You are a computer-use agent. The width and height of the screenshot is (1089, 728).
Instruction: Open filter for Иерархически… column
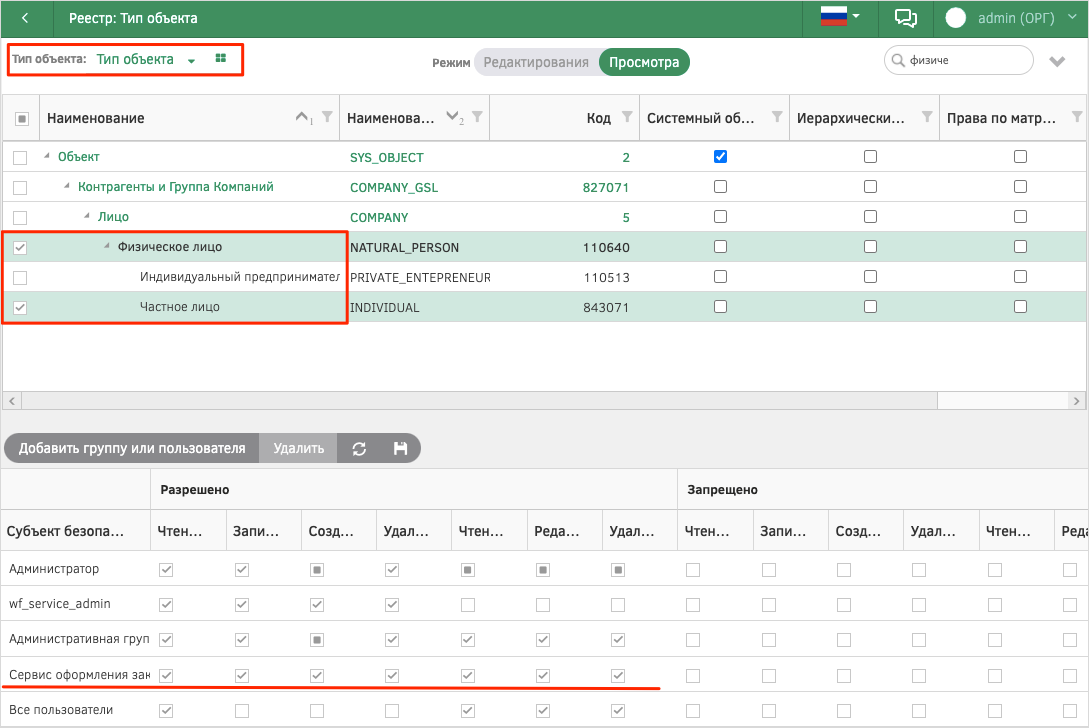(x=927, y=117)
